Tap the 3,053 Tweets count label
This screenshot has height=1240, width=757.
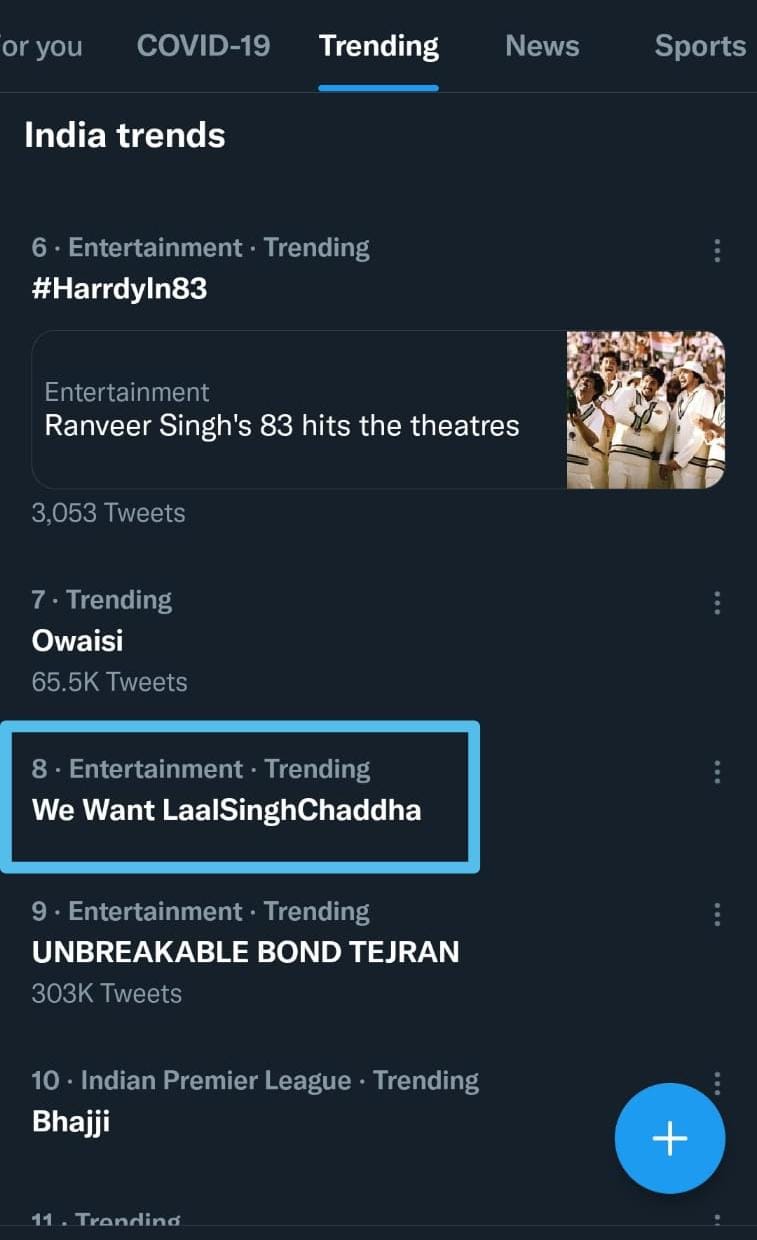108,513
